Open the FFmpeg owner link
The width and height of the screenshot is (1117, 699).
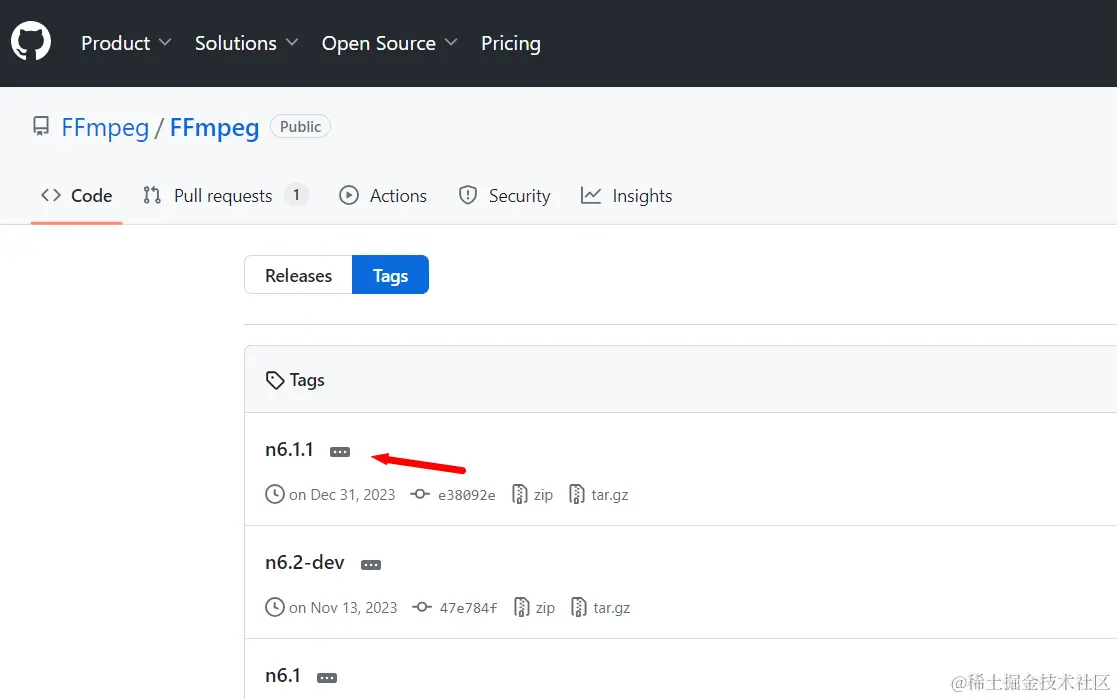[x=105, y=128]
